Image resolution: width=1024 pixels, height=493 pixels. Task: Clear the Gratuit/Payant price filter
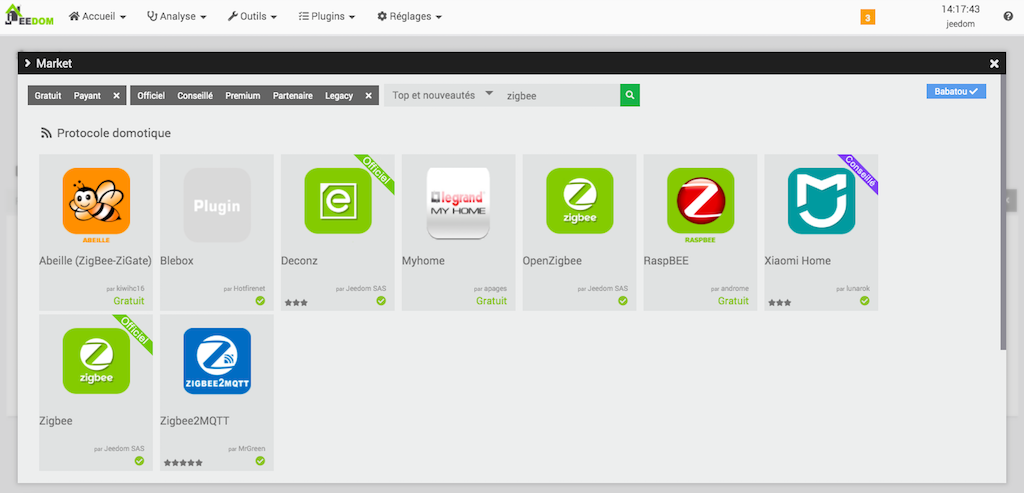coord(116,95)
